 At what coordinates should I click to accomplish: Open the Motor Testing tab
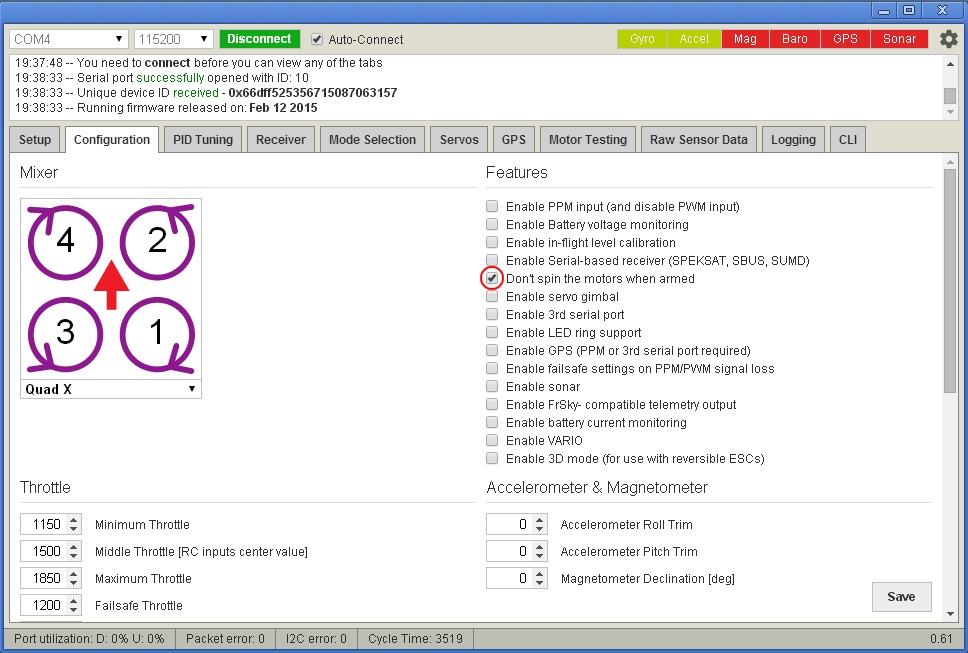pos(588,140)
